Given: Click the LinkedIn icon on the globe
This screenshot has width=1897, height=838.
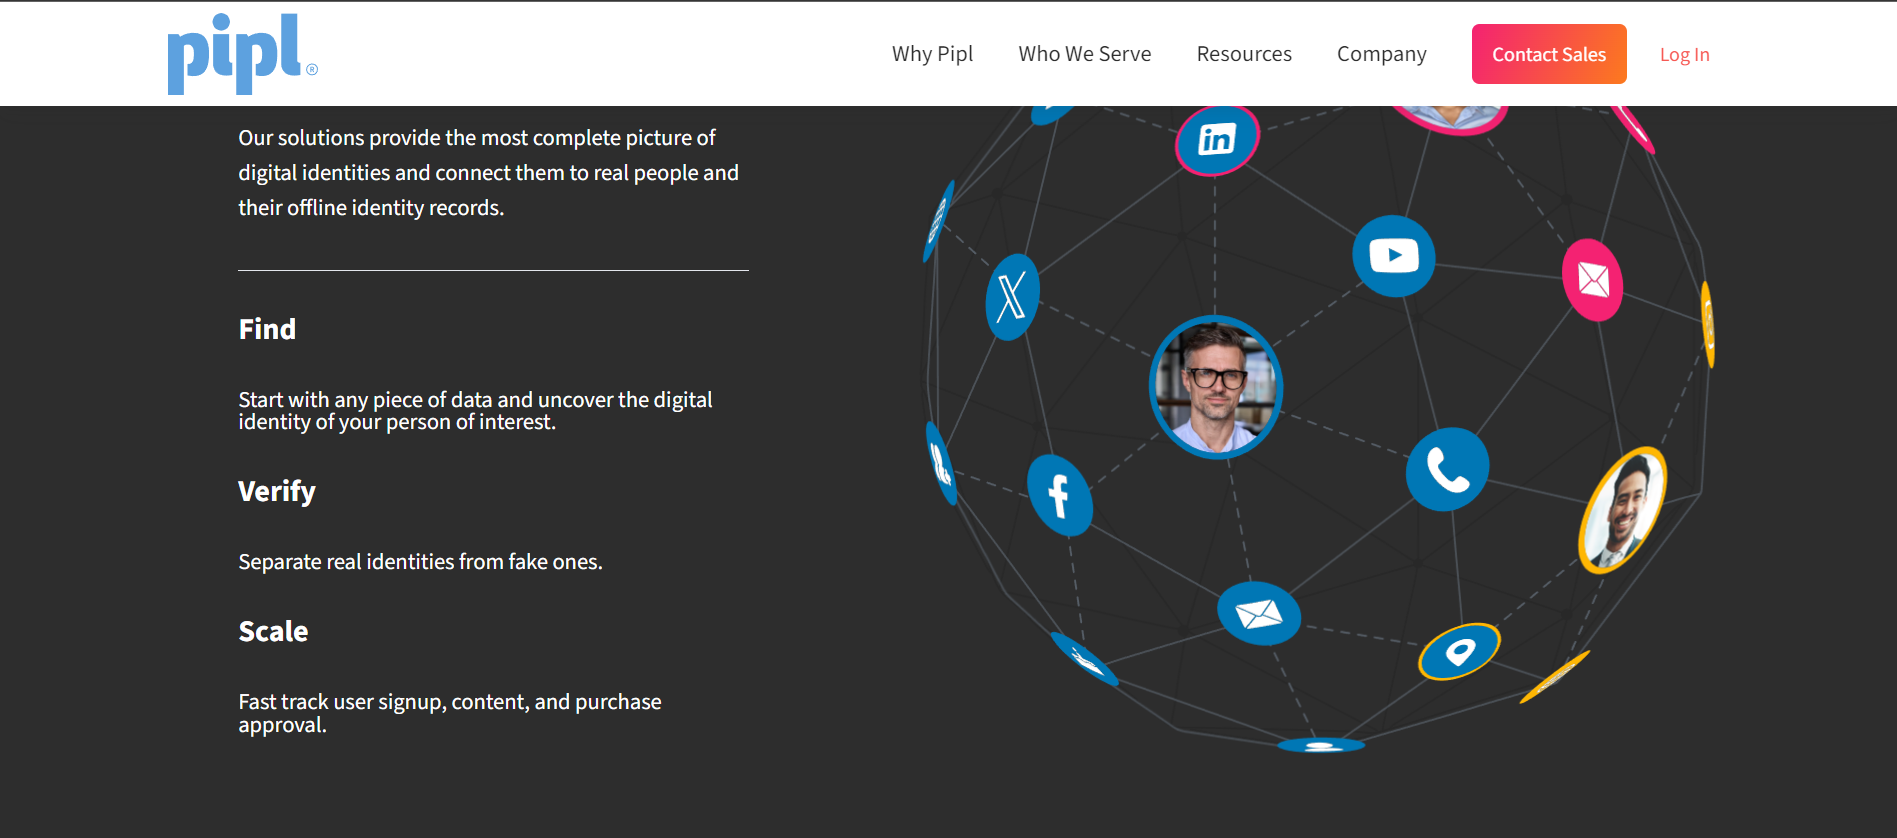Looking at the screenshot, I should tap(1216, 140).
